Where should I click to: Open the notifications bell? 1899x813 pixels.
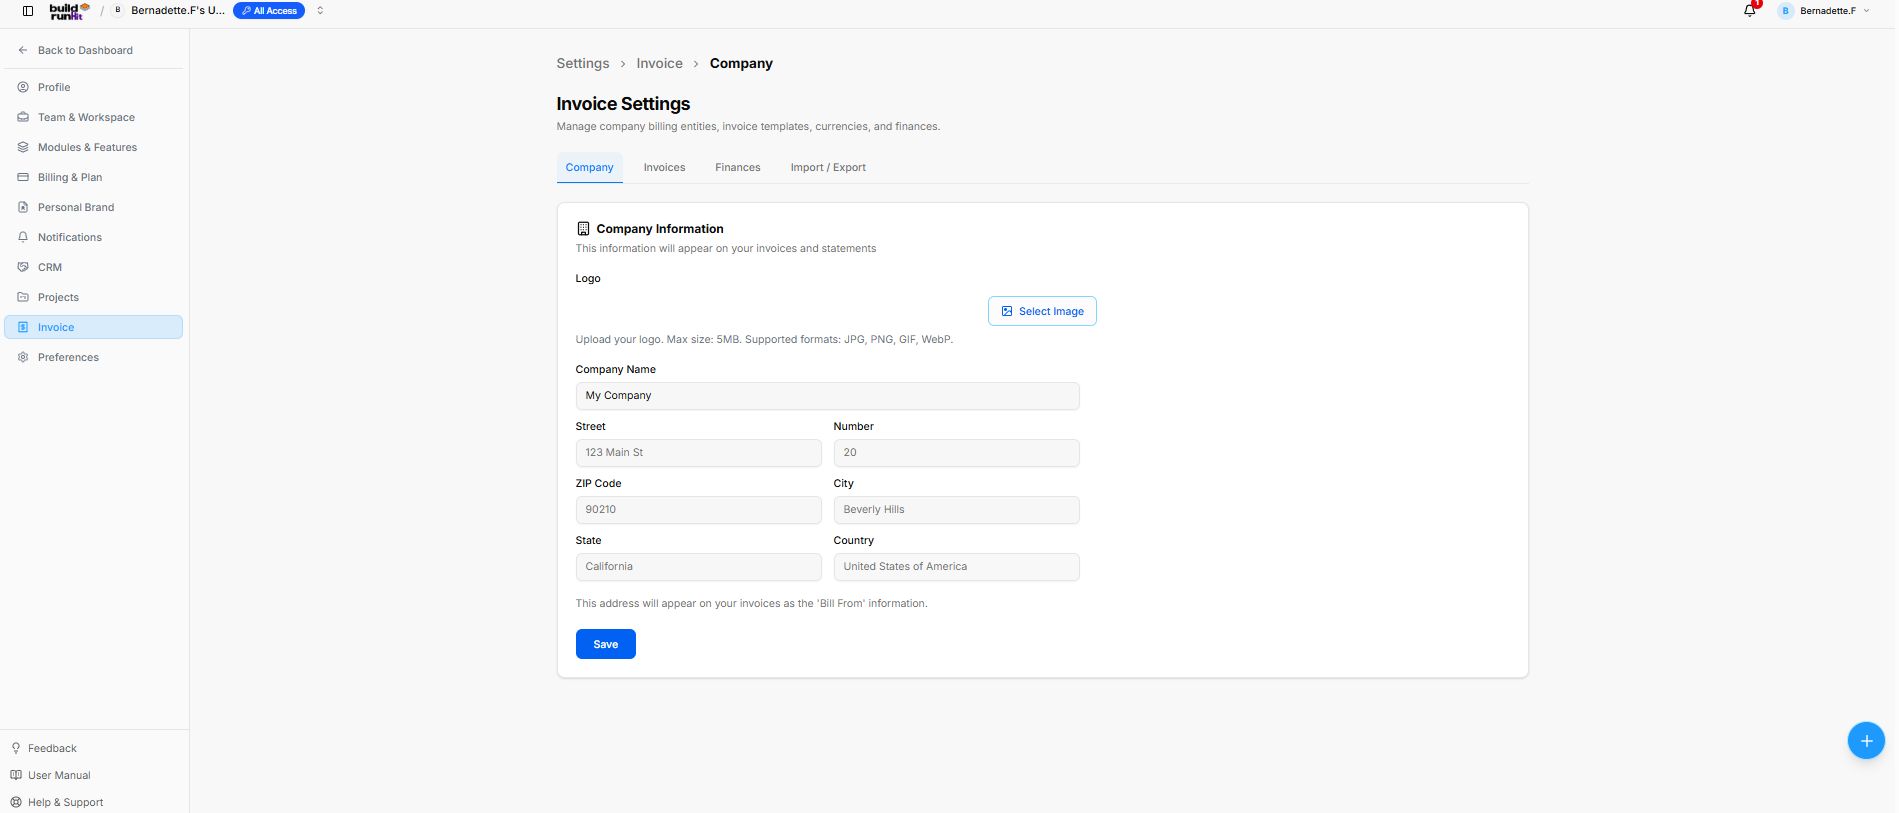(x=1750, y=11)
